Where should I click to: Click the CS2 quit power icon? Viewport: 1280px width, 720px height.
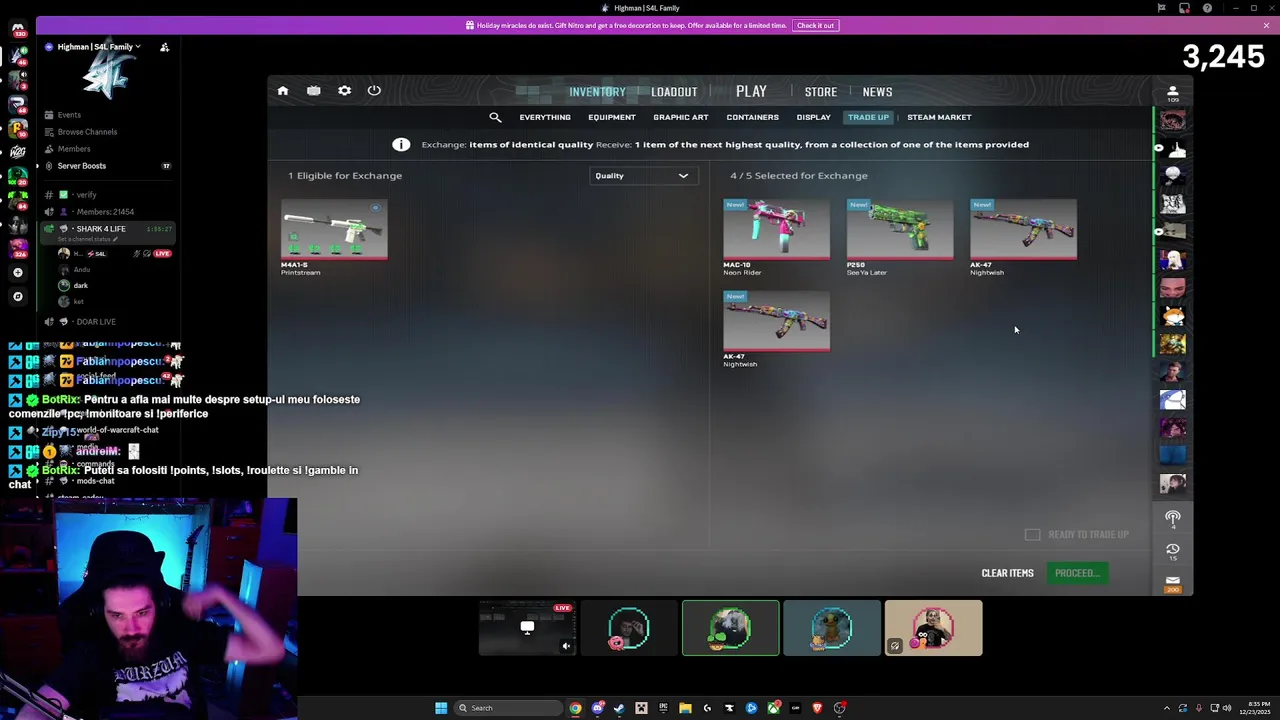coord(374,91)
